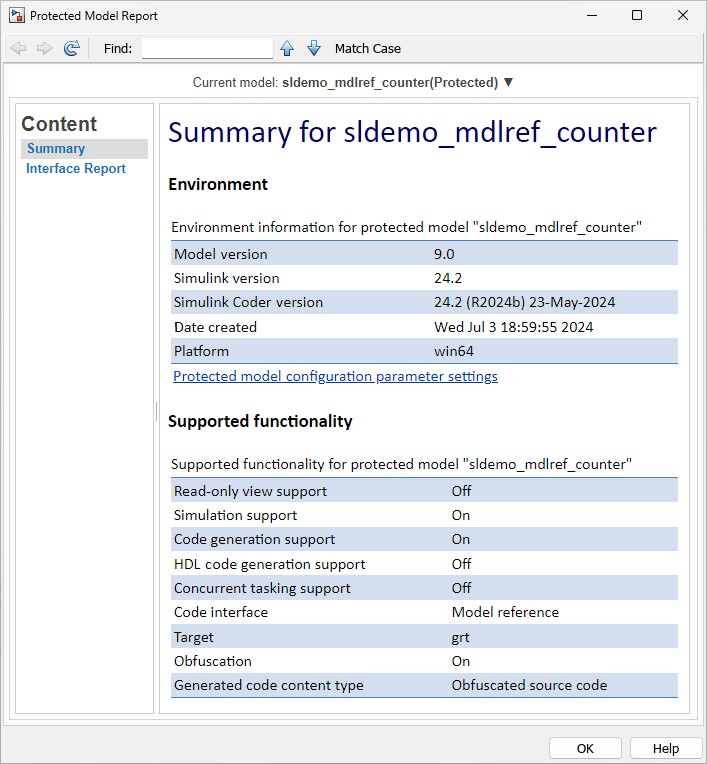Click the back navigation arrow icon
707x764 pixels.
click(x=19, y=48)
